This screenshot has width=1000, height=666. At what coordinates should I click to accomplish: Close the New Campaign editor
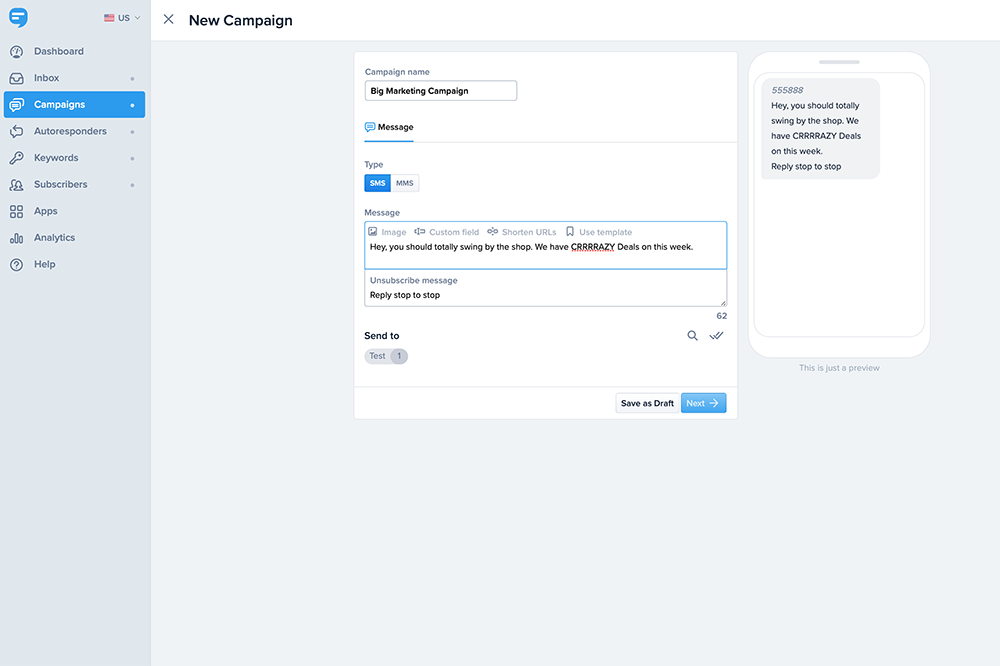click(x=168, y=20)
